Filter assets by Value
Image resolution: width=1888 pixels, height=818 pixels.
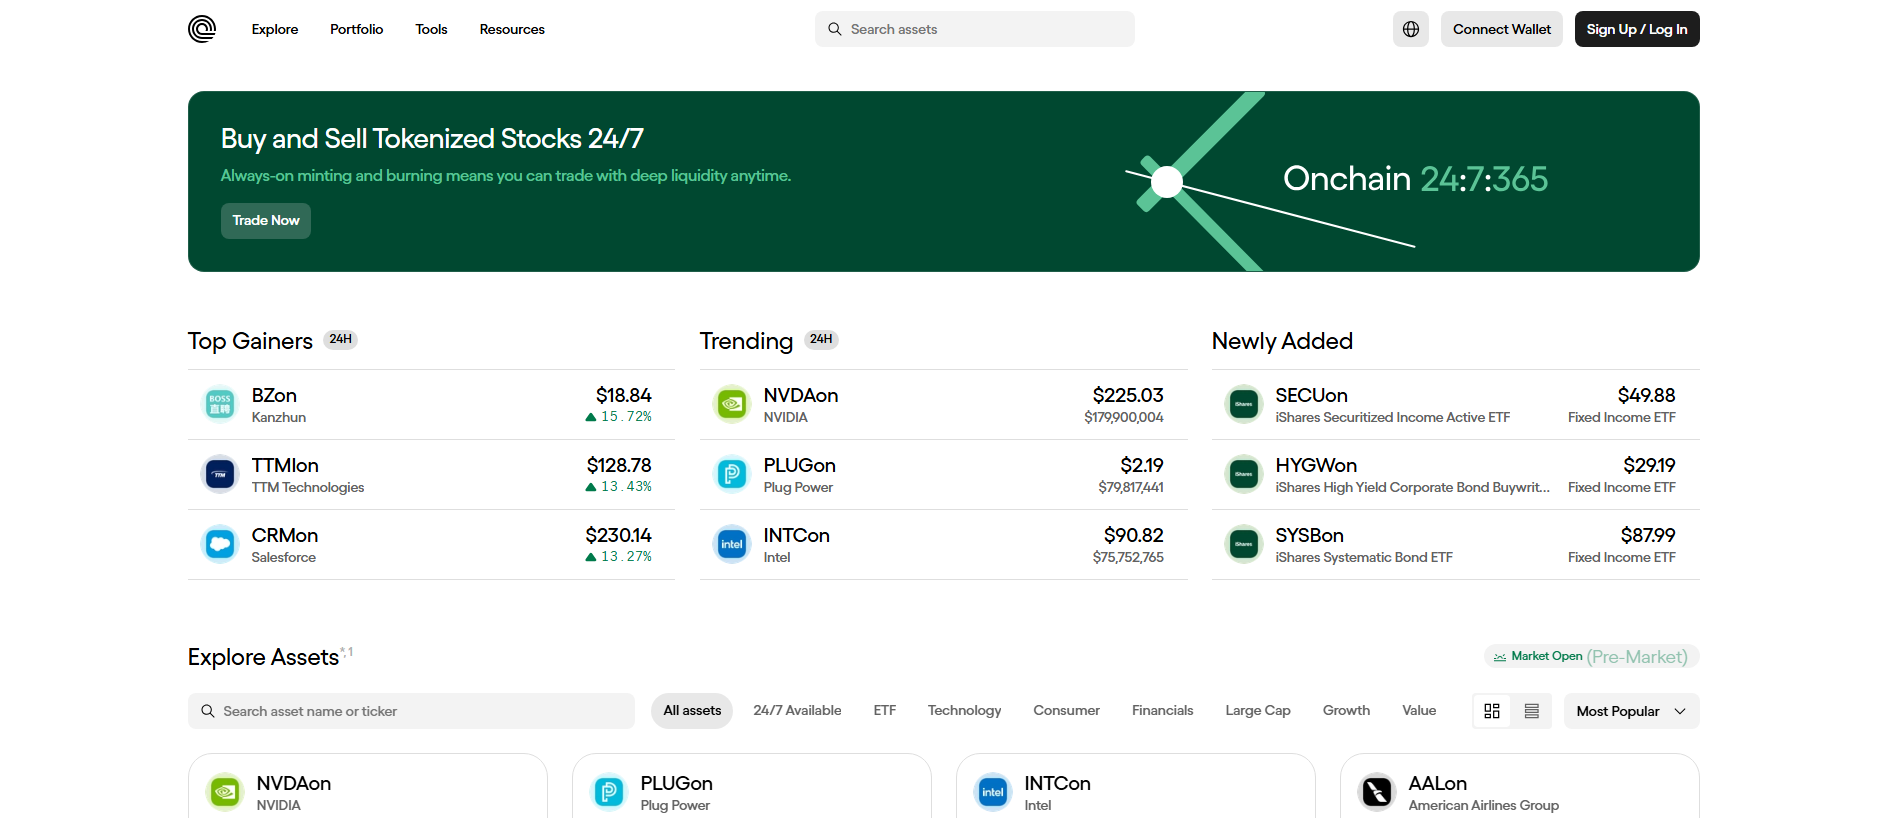point(1419,711)
